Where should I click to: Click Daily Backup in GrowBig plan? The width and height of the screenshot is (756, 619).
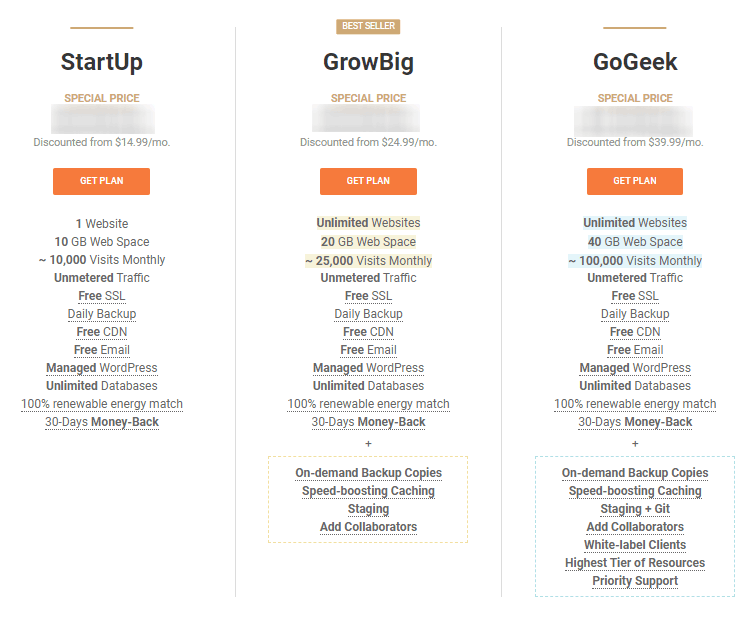pos(368,314)
